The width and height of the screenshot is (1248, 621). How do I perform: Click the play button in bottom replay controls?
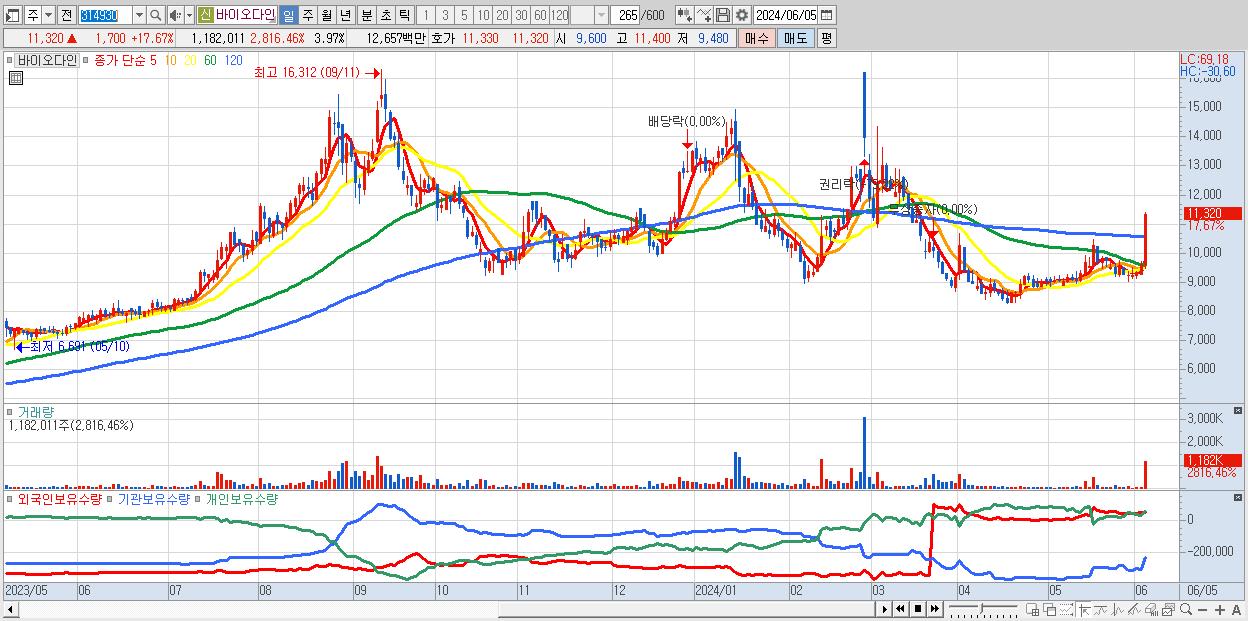pyautogui.click(x=885, y=609)
